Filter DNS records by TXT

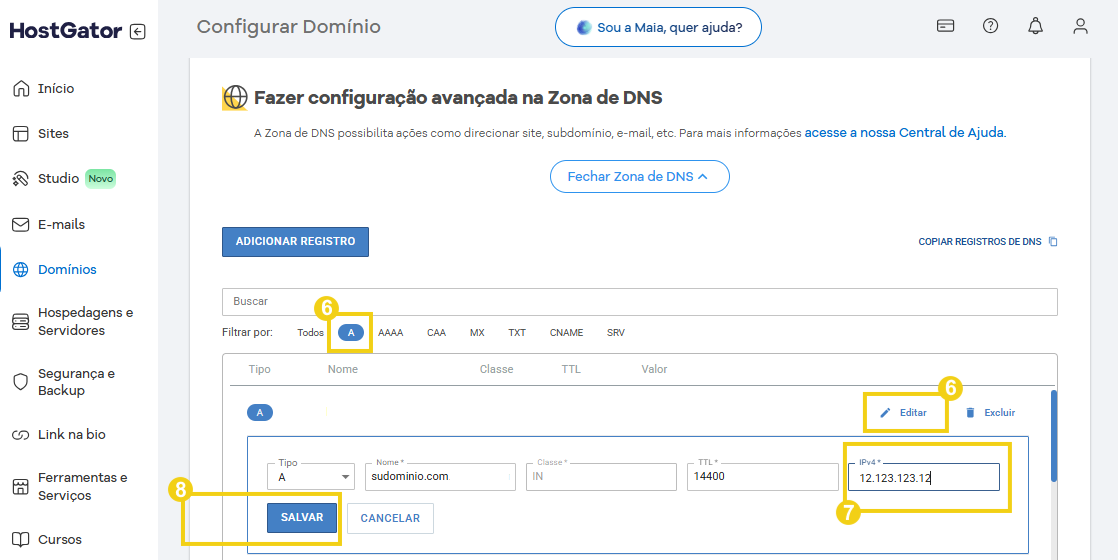click(x=517, y=332)
